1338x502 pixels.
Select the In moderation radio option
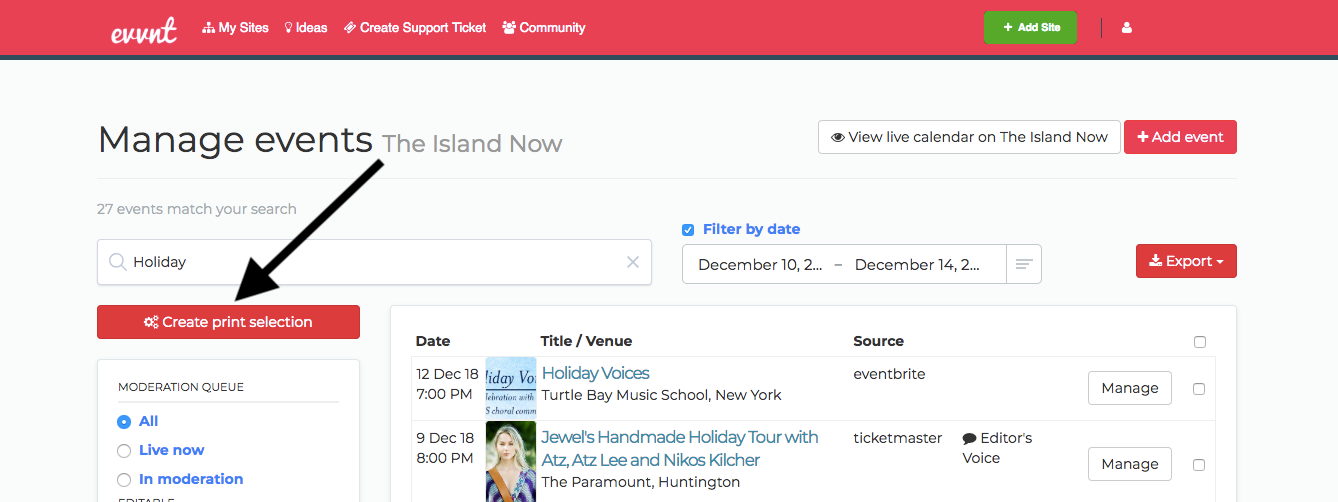[x=124, y=480]
